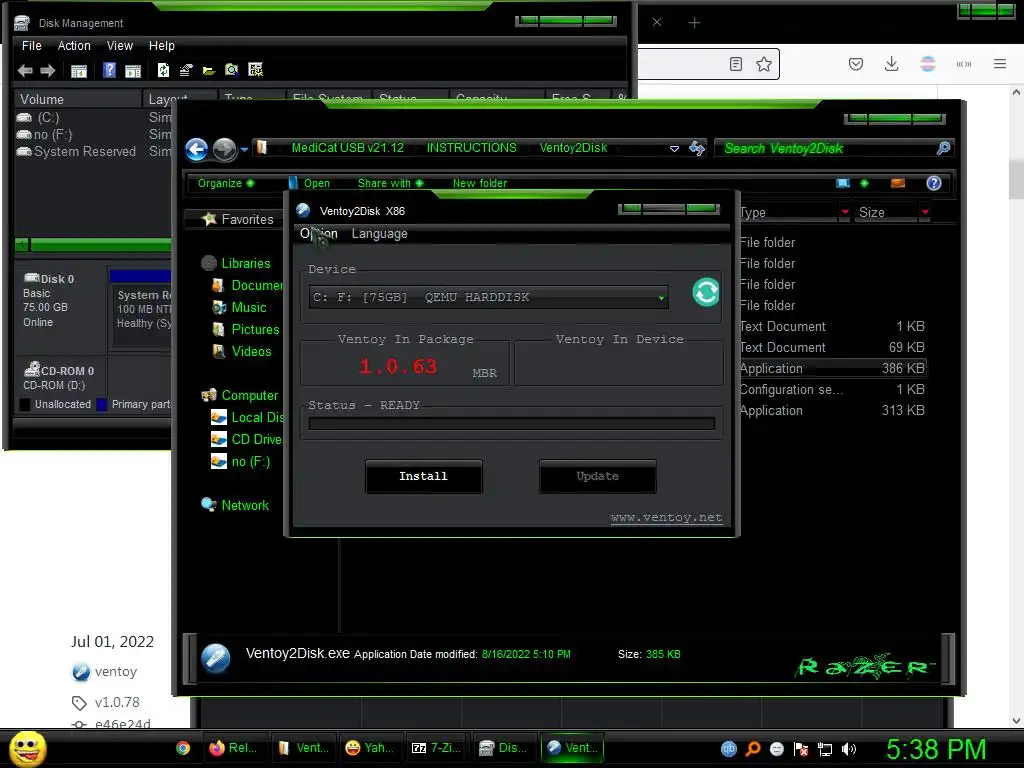Click Search Ventoy2Disk input field

826,148
